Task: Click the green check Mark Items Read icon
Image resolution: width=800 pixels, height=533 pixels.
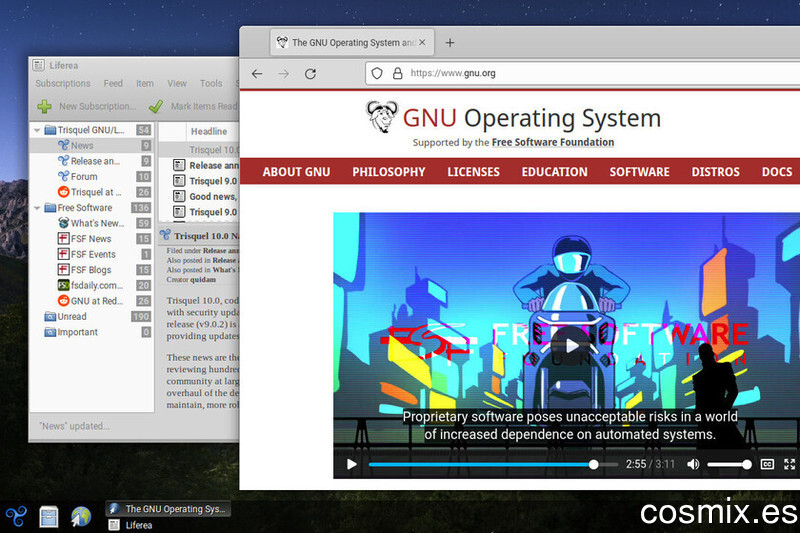Action: point(156,106)
